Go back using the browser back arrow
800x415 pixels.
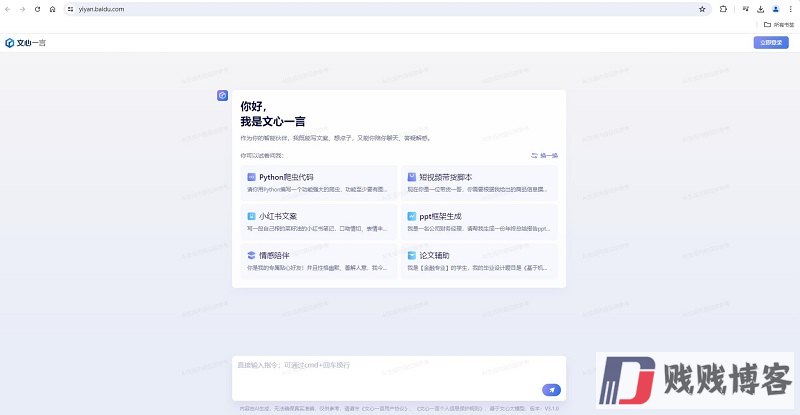pos(8,9)
